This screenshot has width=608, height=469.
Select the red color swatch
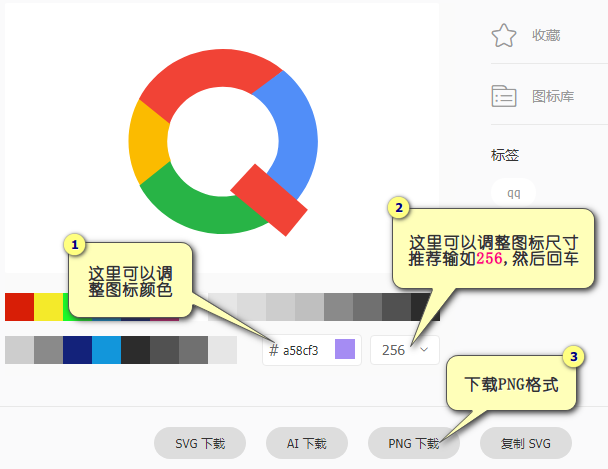pyautogui.click(x=19, y=306)
